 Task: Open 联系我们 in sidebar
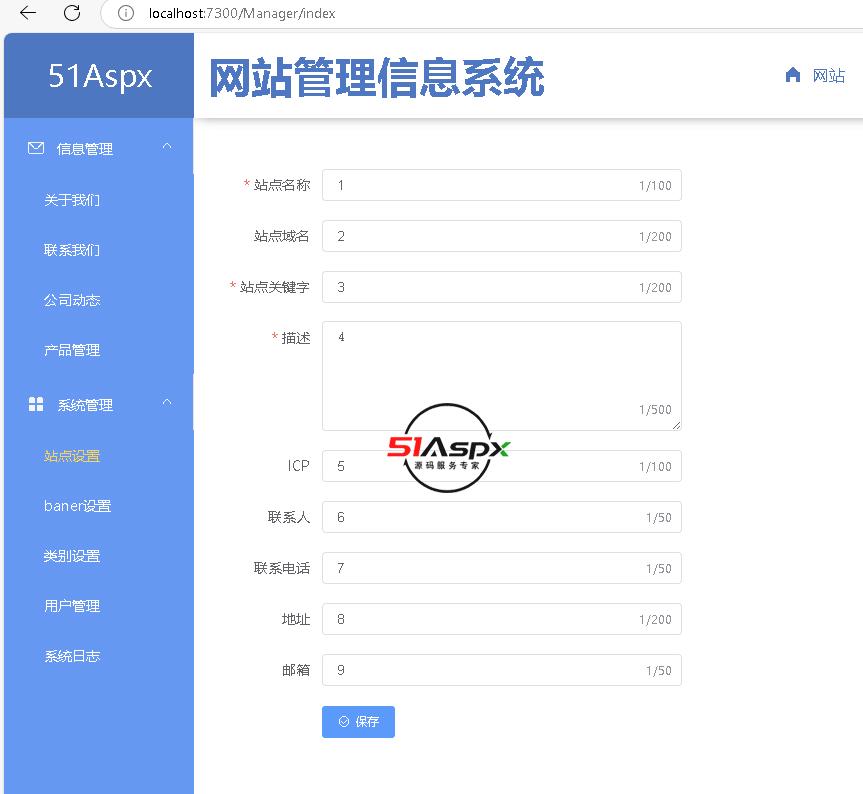(x=72, y=250)
